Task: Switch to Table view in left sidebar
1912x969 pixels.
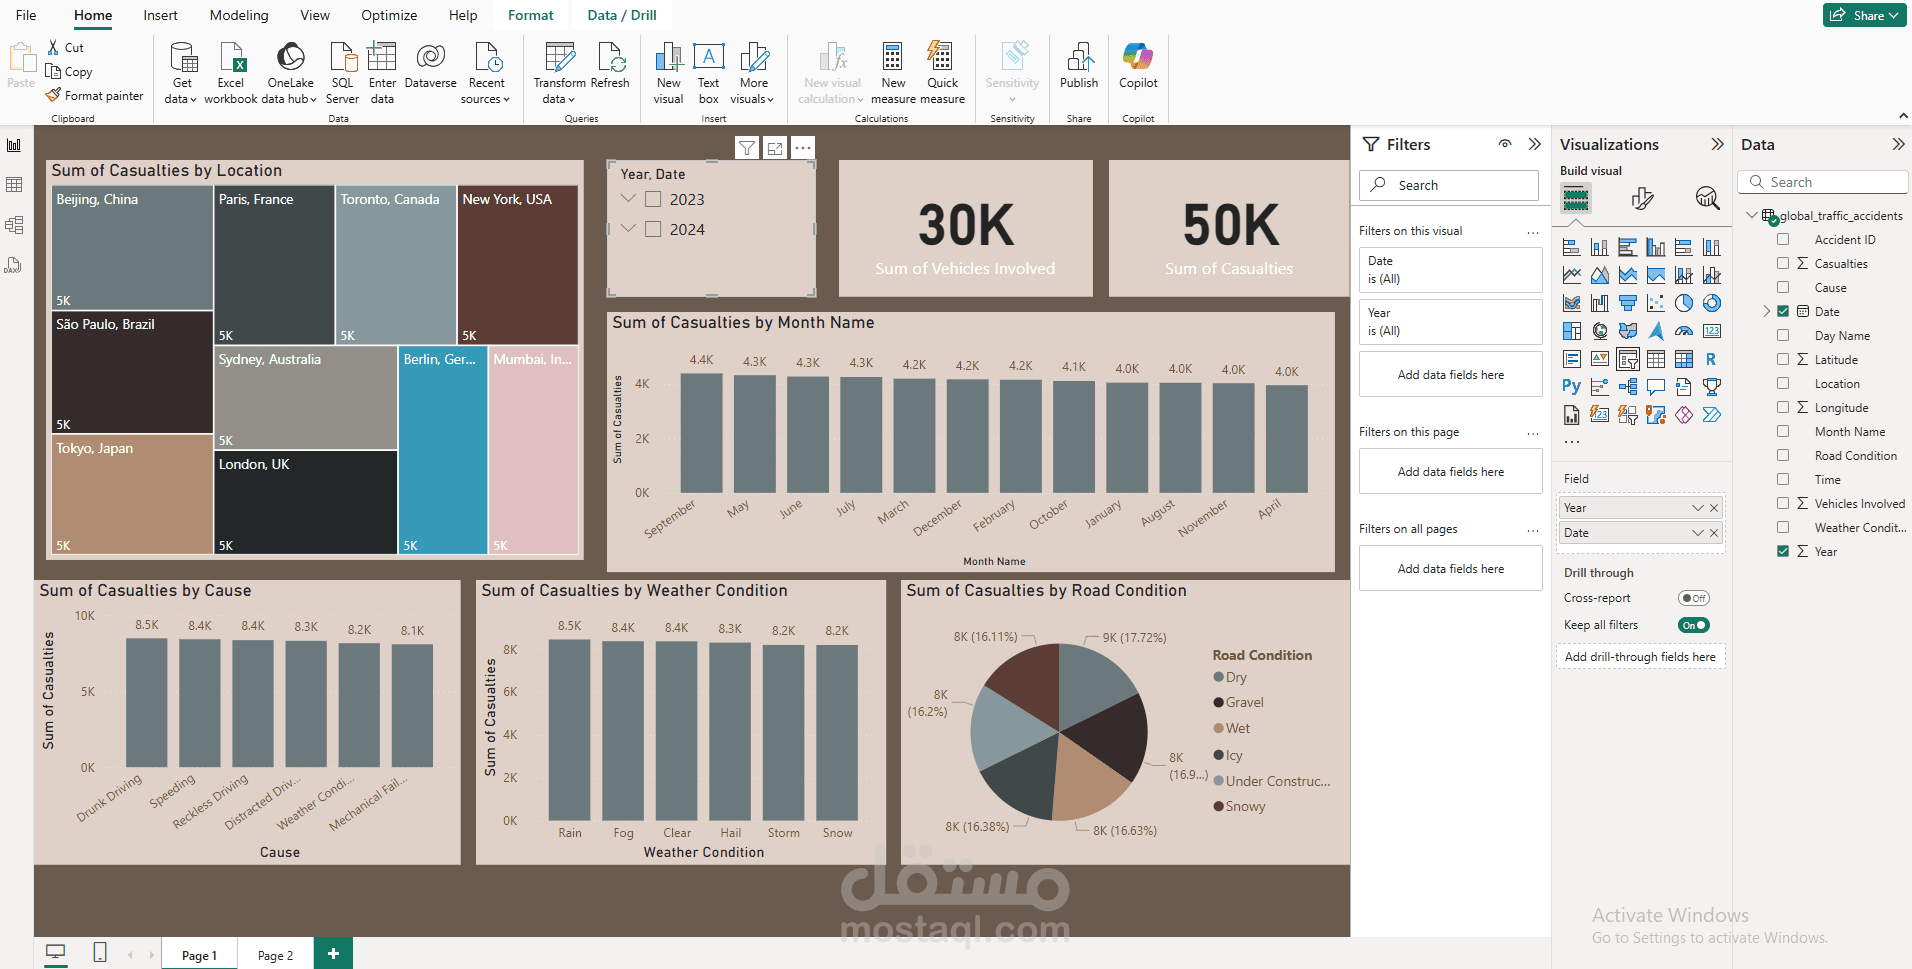Action: coord(14,185)
